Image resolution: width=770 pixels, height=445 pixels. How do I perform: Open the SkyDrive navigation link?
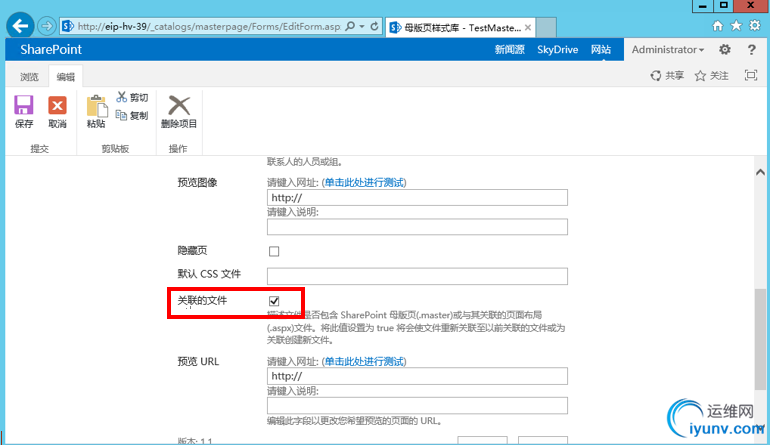557,50
